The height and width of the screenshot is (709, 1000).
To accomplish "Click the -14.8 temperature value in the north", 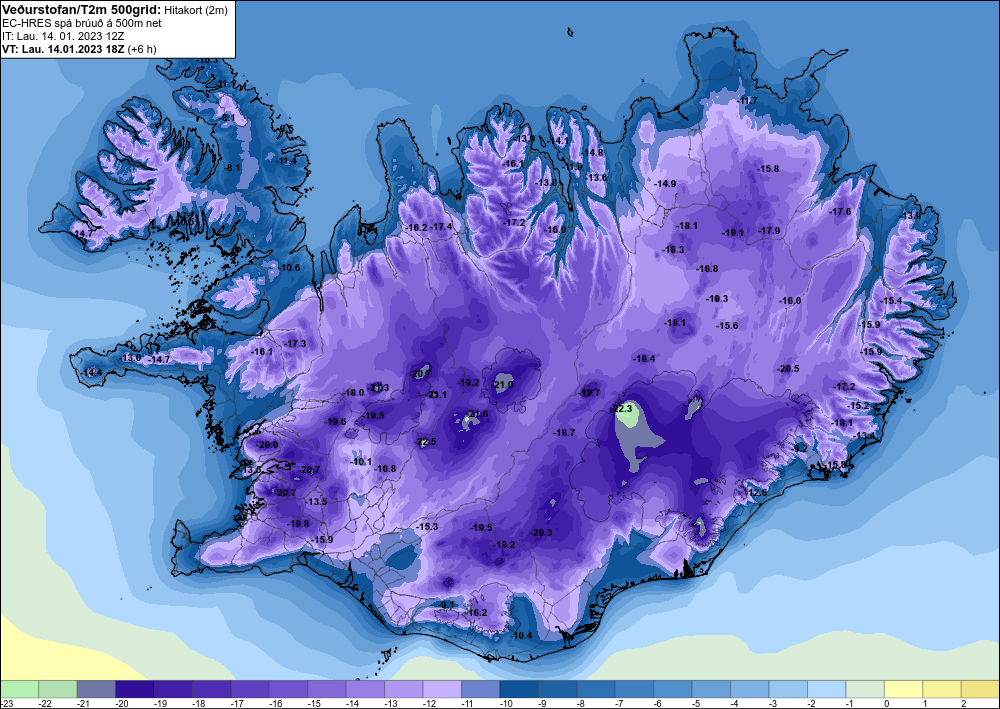I will click(x=593, y=152).
